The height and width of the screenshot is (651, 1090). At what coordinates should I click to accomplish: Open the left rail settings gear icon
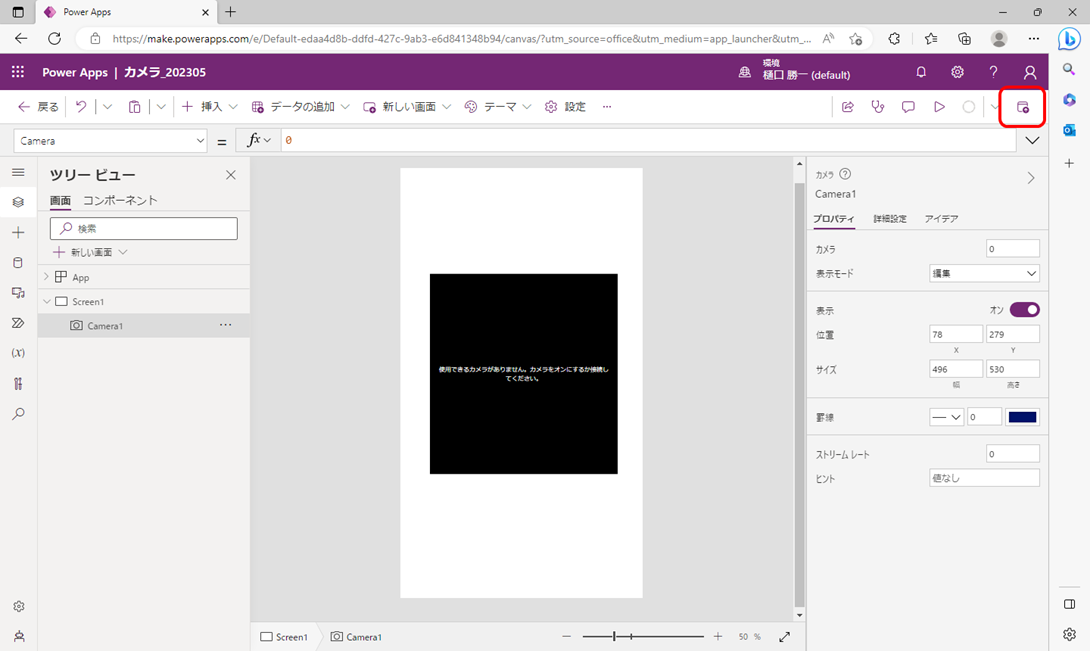click(x=19, y=606)
